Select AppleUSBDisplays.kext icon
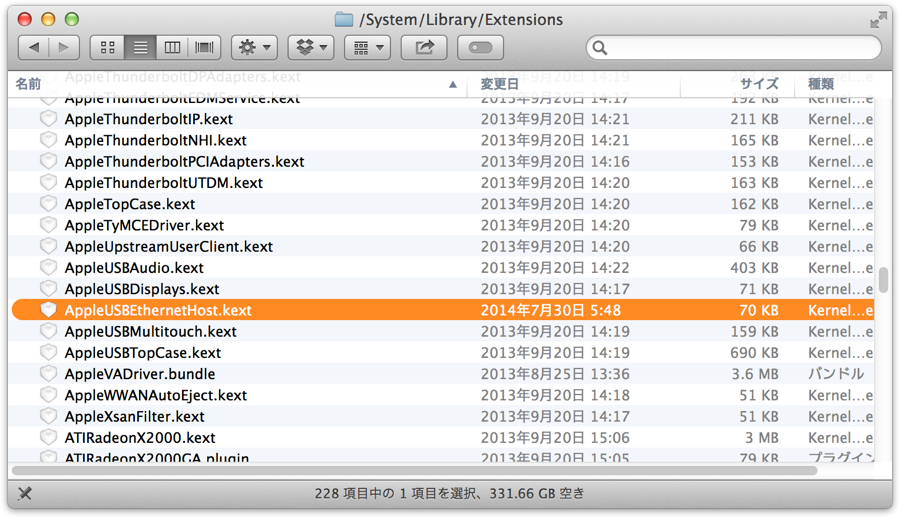The image size is (900, 518). pyautogui.click(x=48, y=289)
